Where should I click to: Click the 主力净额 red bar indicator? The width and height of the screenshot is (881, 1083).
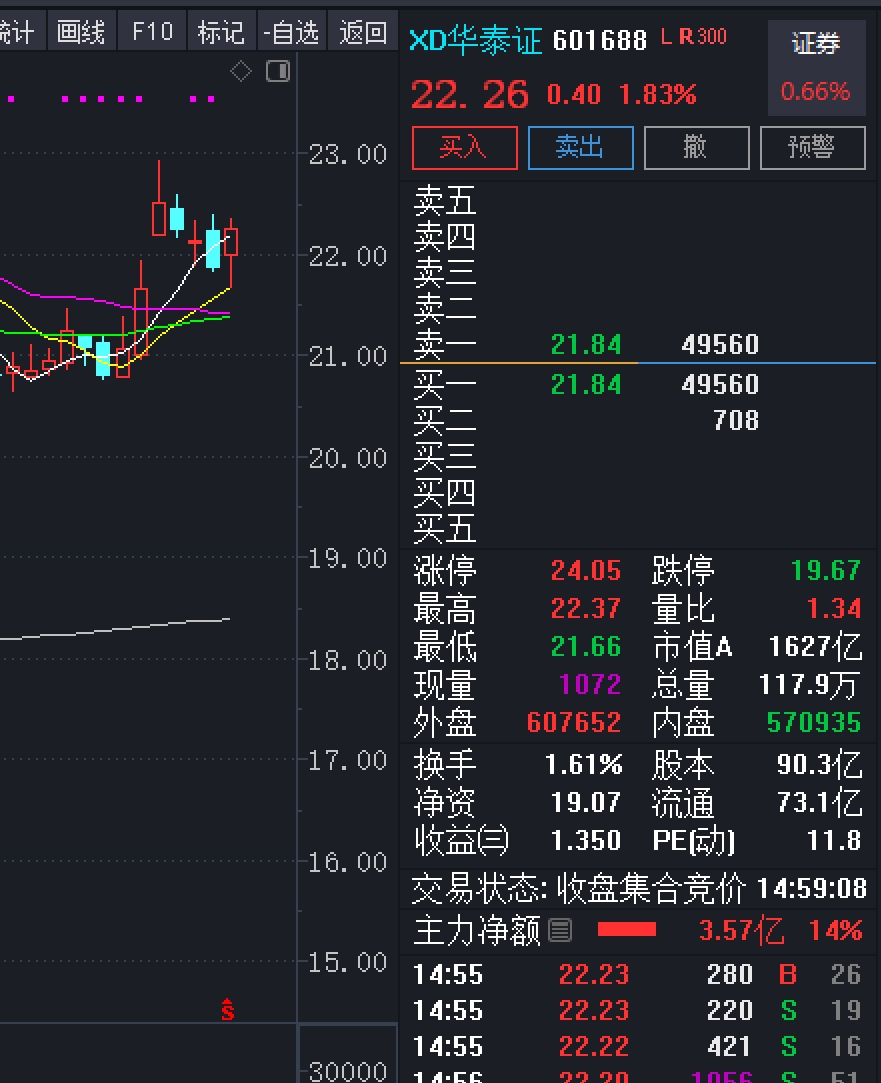pos(627,930)
